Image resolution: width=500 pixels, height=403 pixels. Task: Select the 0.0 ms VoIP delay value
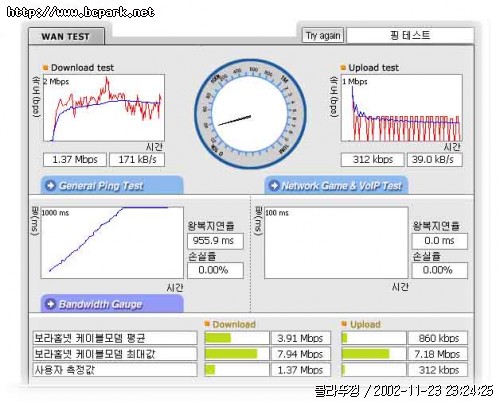[x=440, y=241]
